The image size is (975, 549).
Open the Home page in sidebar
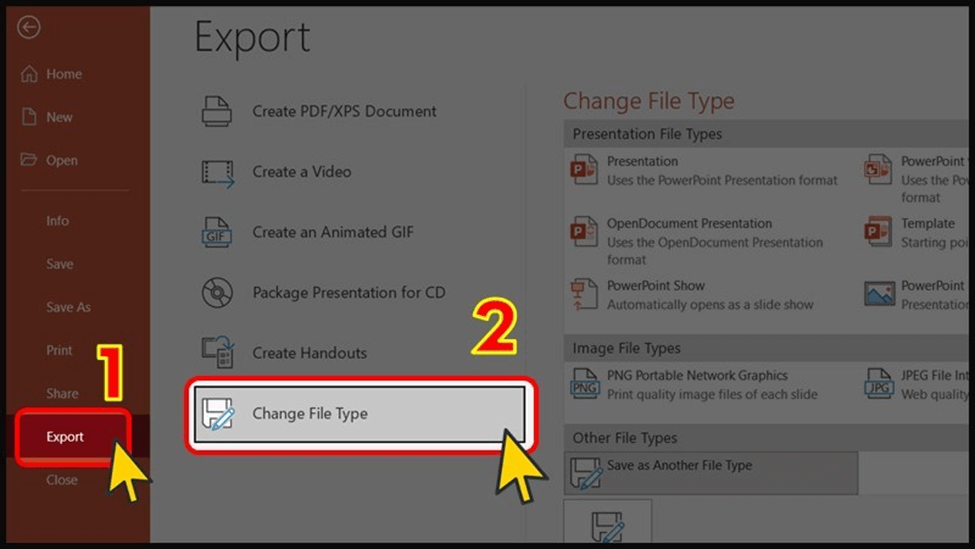point(64,74)
